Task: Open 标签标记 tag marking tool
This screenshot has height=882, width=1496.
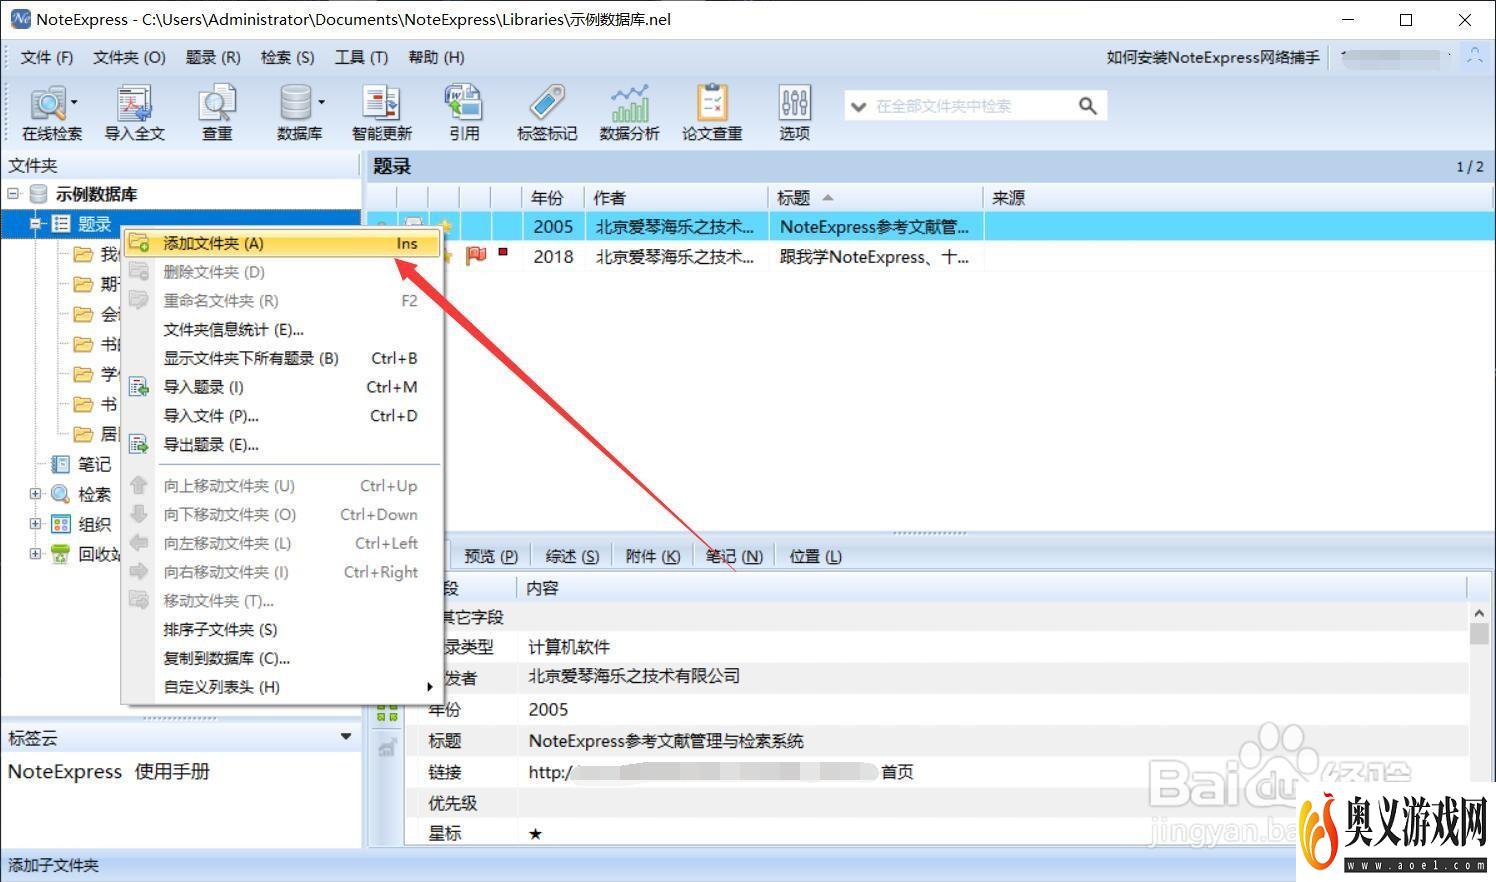Action: click(546, 112)
